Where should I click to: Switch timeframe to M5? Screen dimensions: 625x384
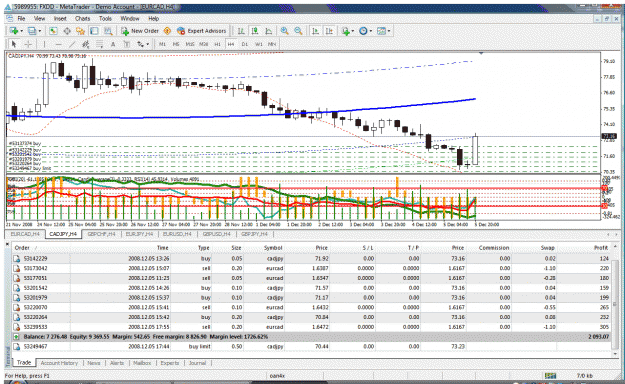[x=176, y=44]
